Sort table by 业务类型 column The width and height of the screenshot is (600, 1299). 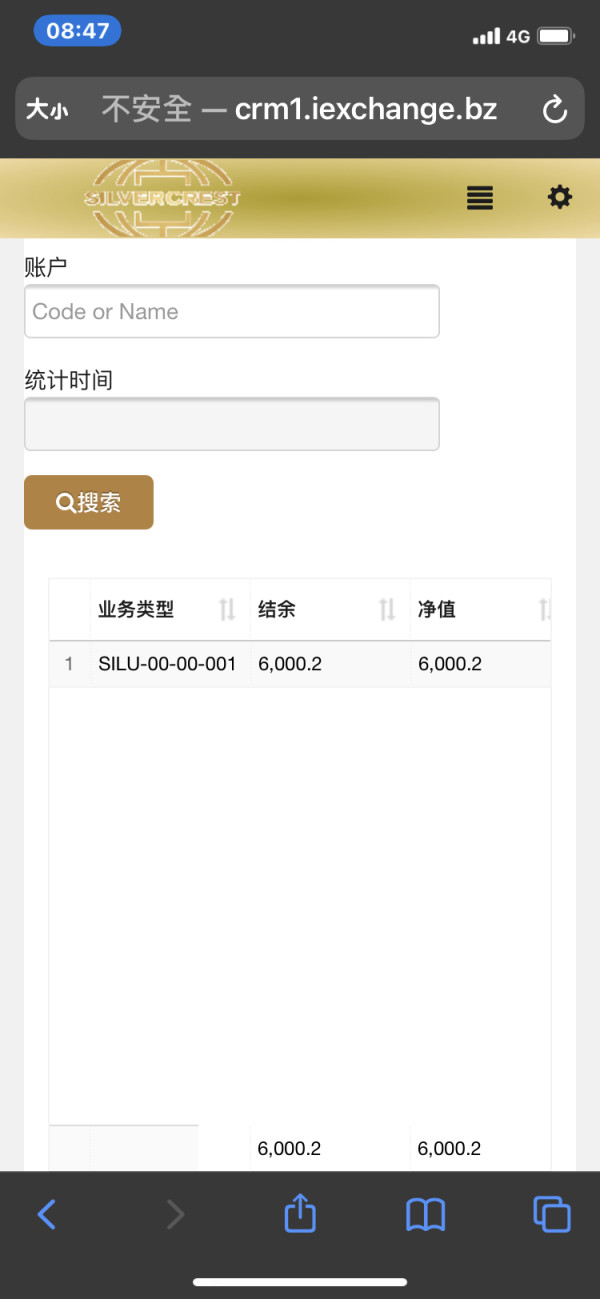click(227, 609)
